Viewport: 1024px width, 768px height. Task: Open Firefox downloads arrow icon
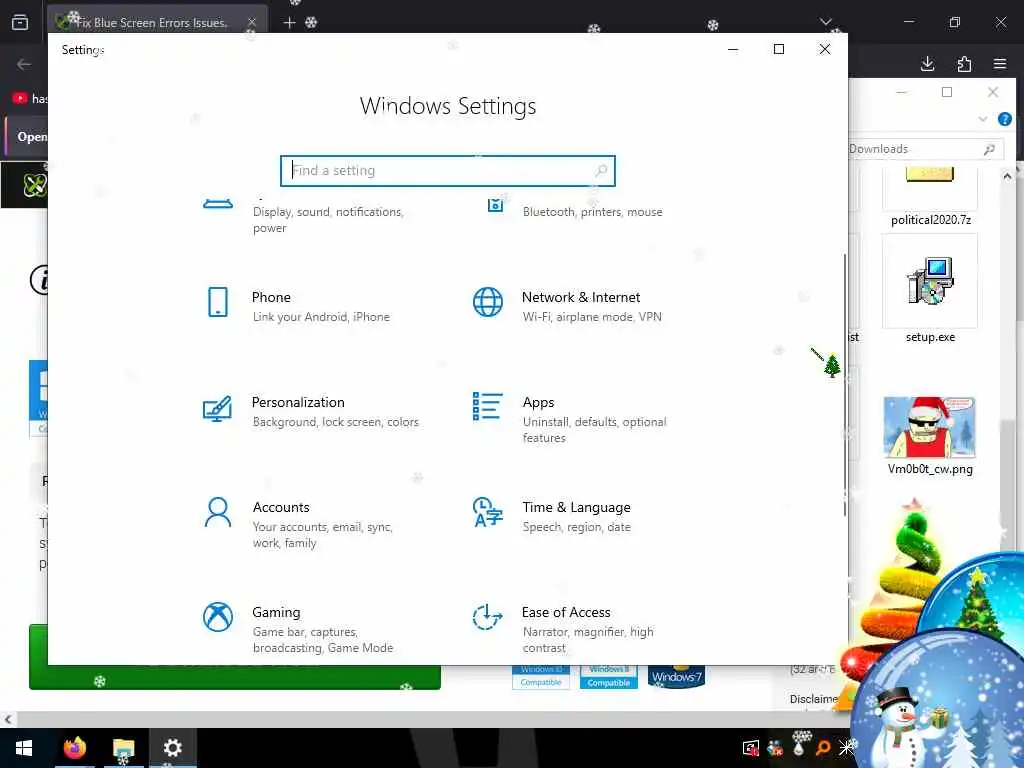click(x=927, y=64)
